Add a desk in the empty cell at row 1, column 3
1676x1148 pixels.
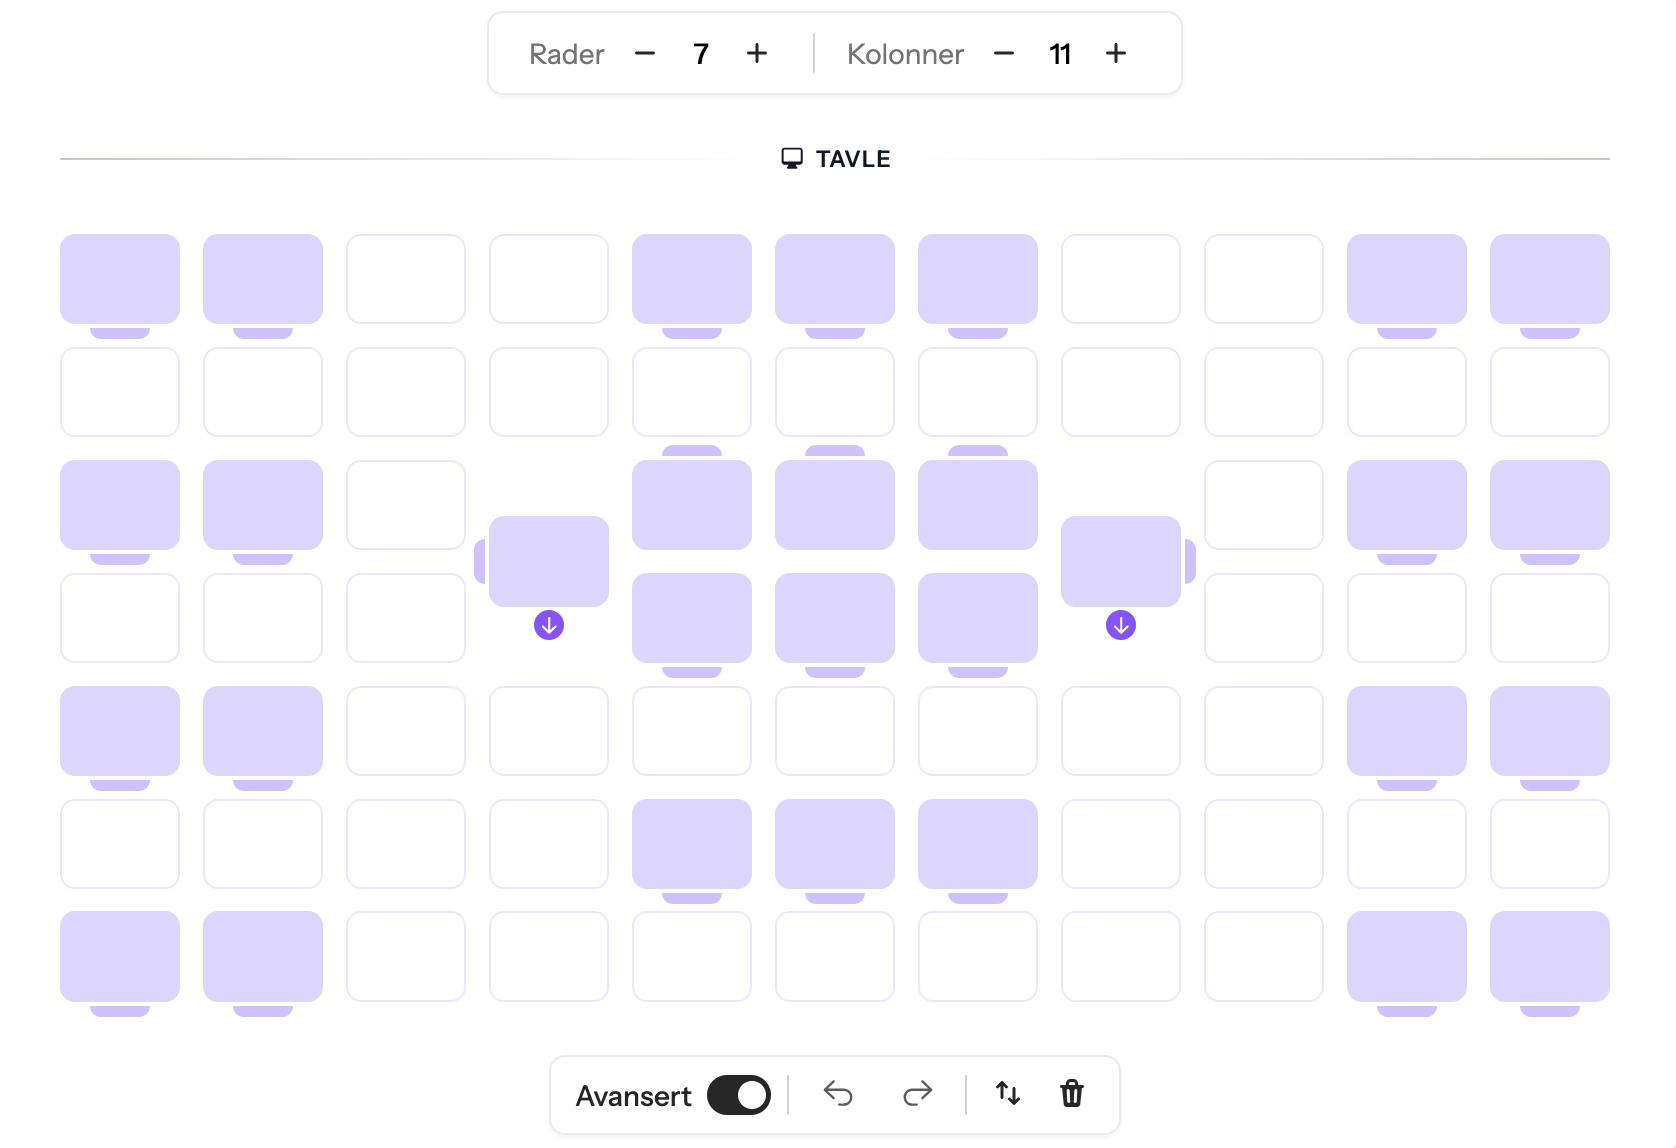[x=406, y=279]
